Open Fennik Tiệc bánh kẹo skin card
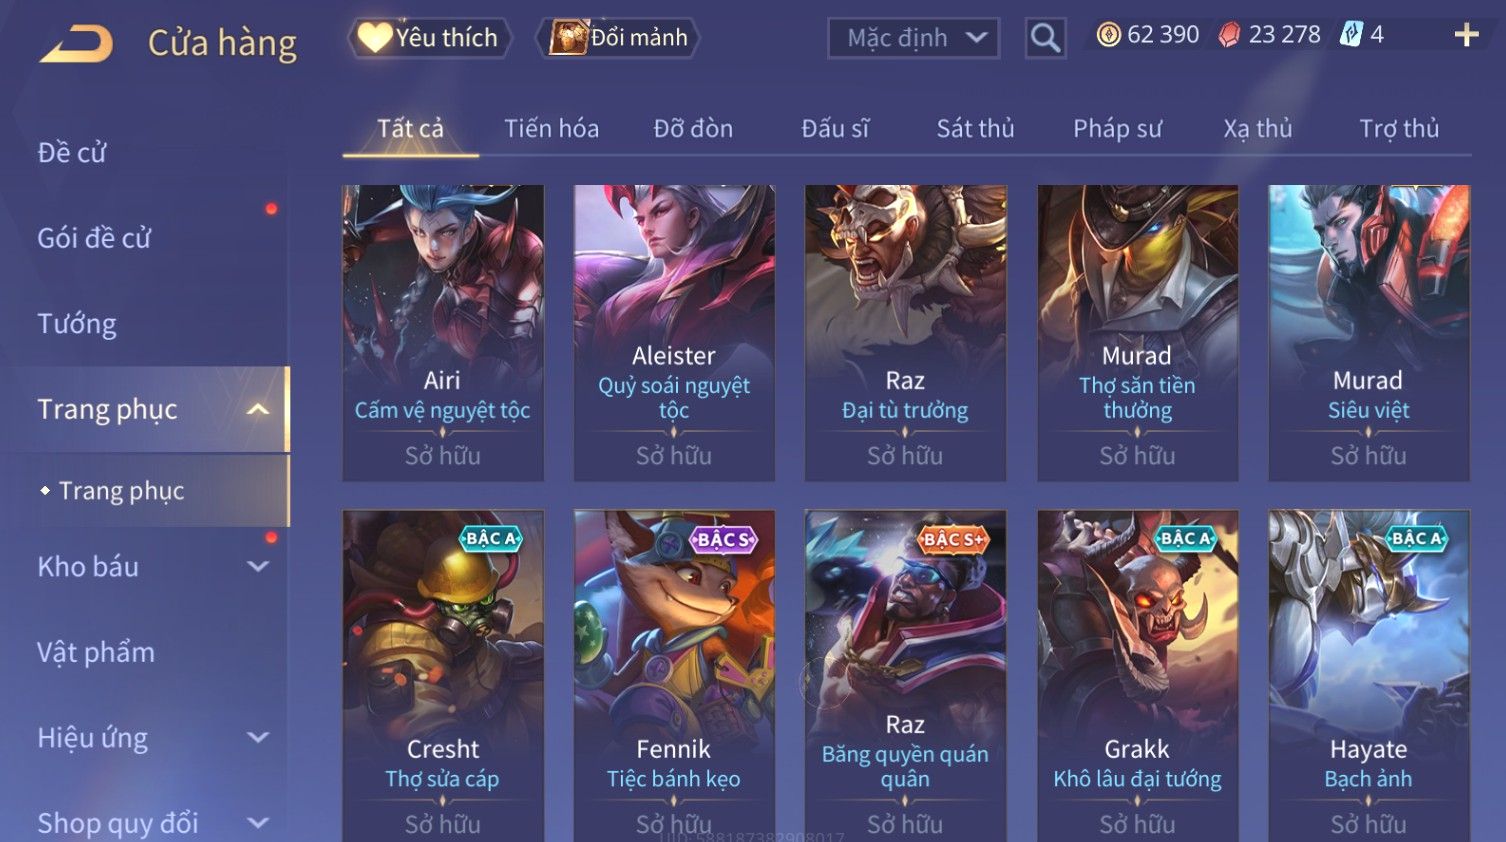 pos(674,676)
